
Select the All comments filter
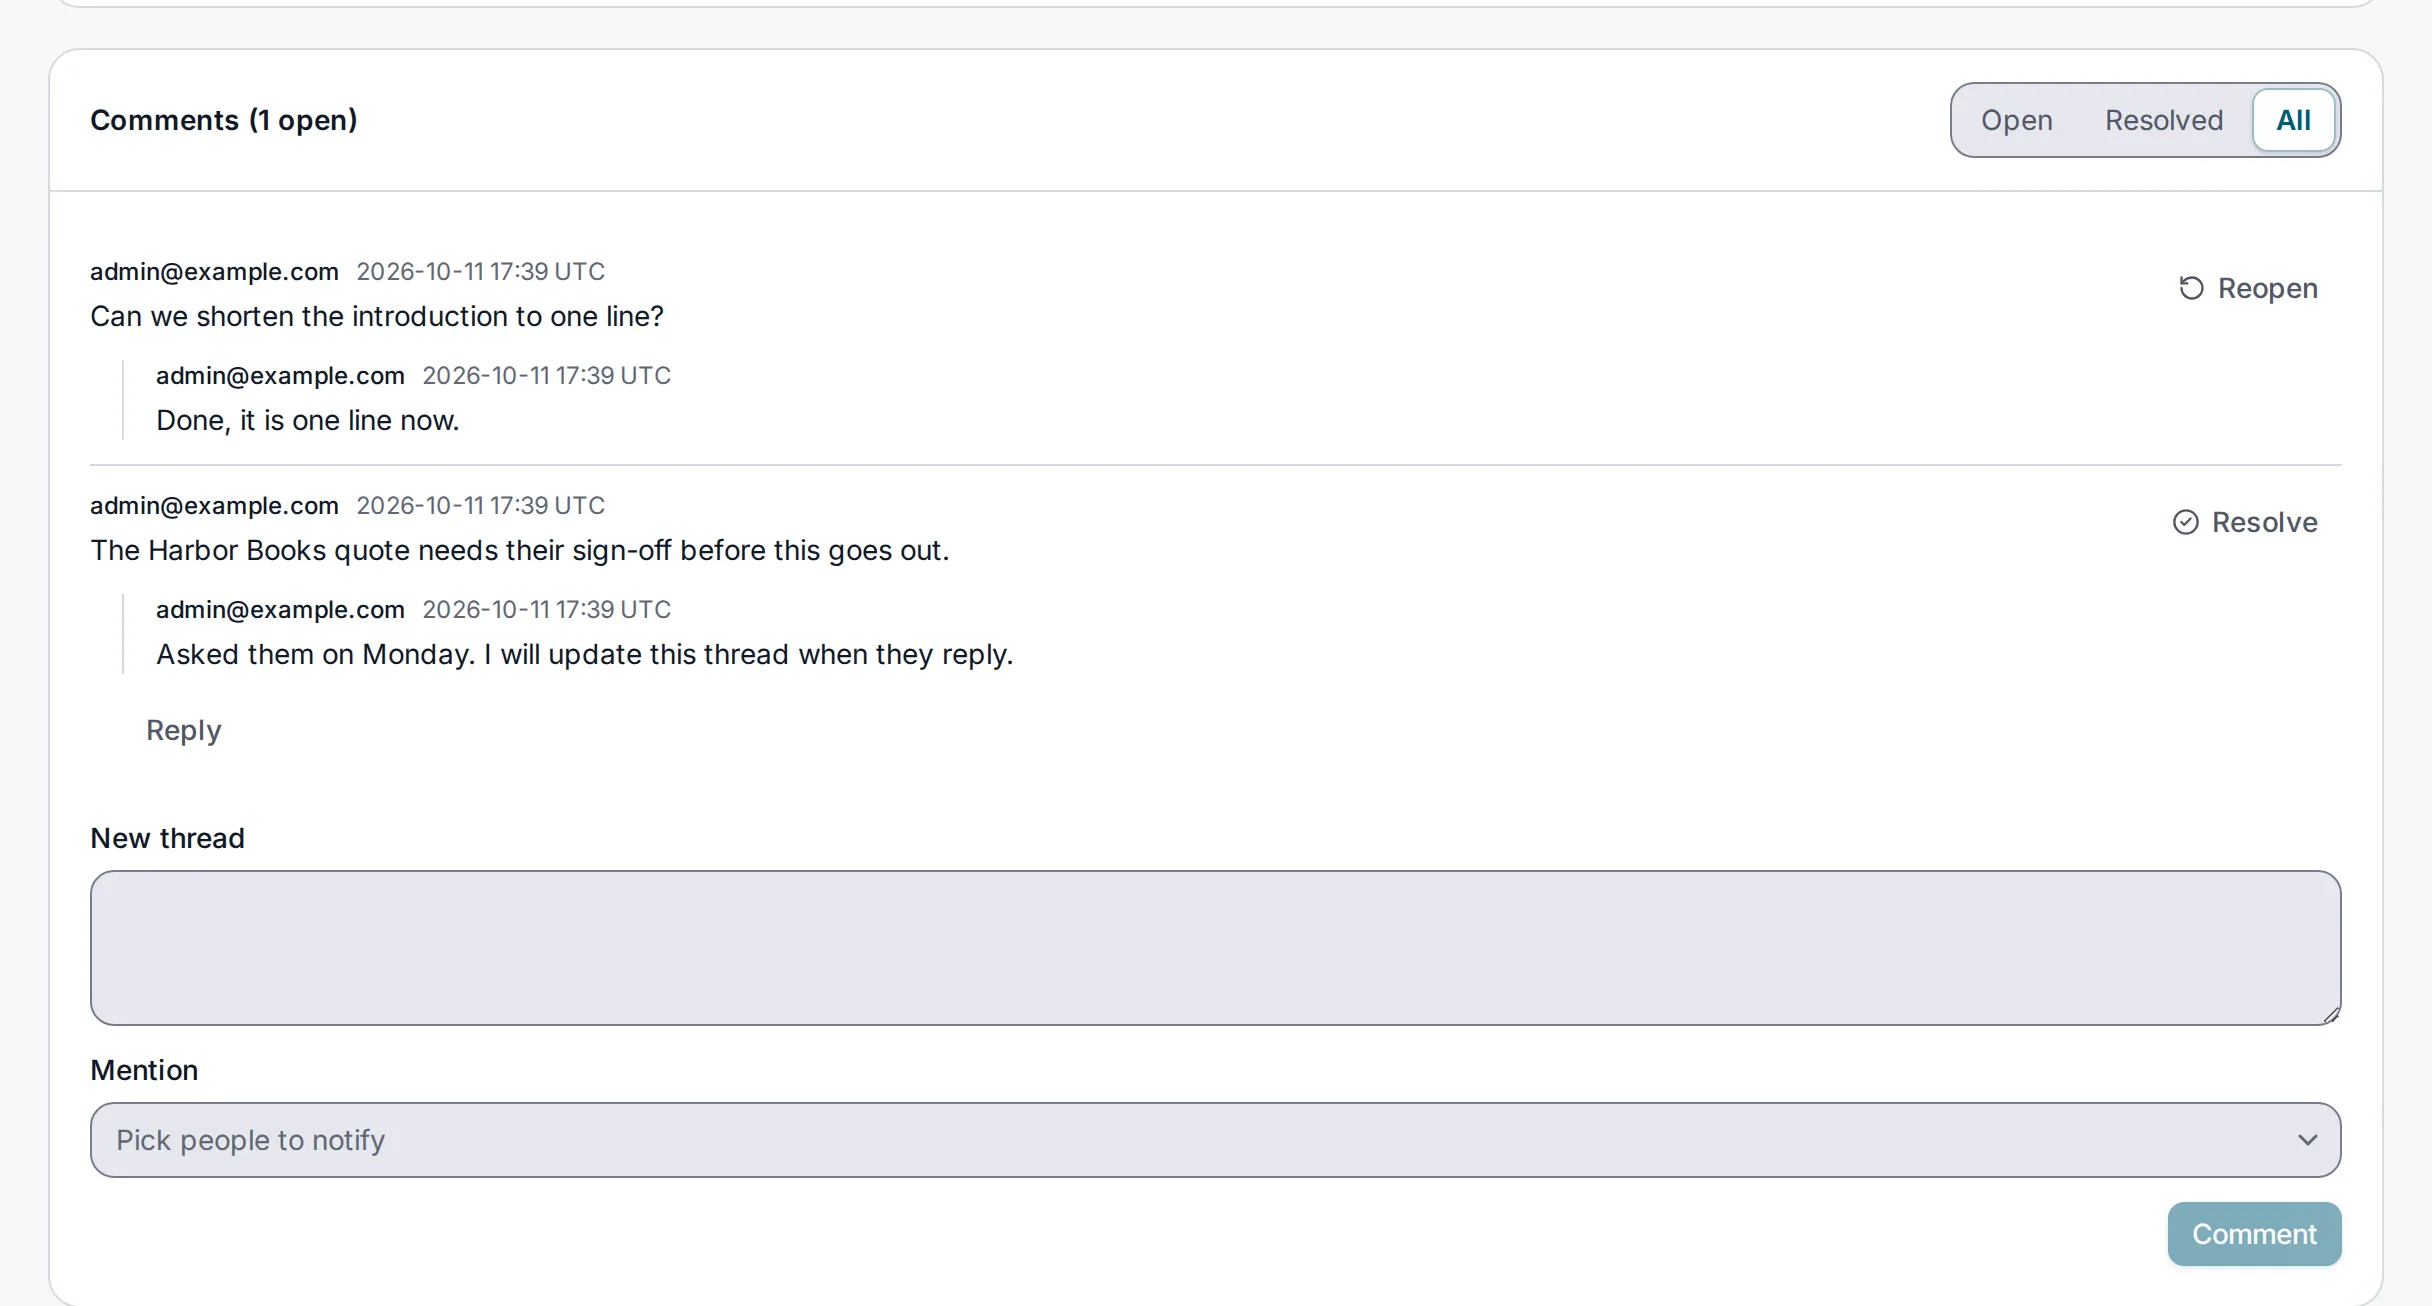coord(2294,120)
